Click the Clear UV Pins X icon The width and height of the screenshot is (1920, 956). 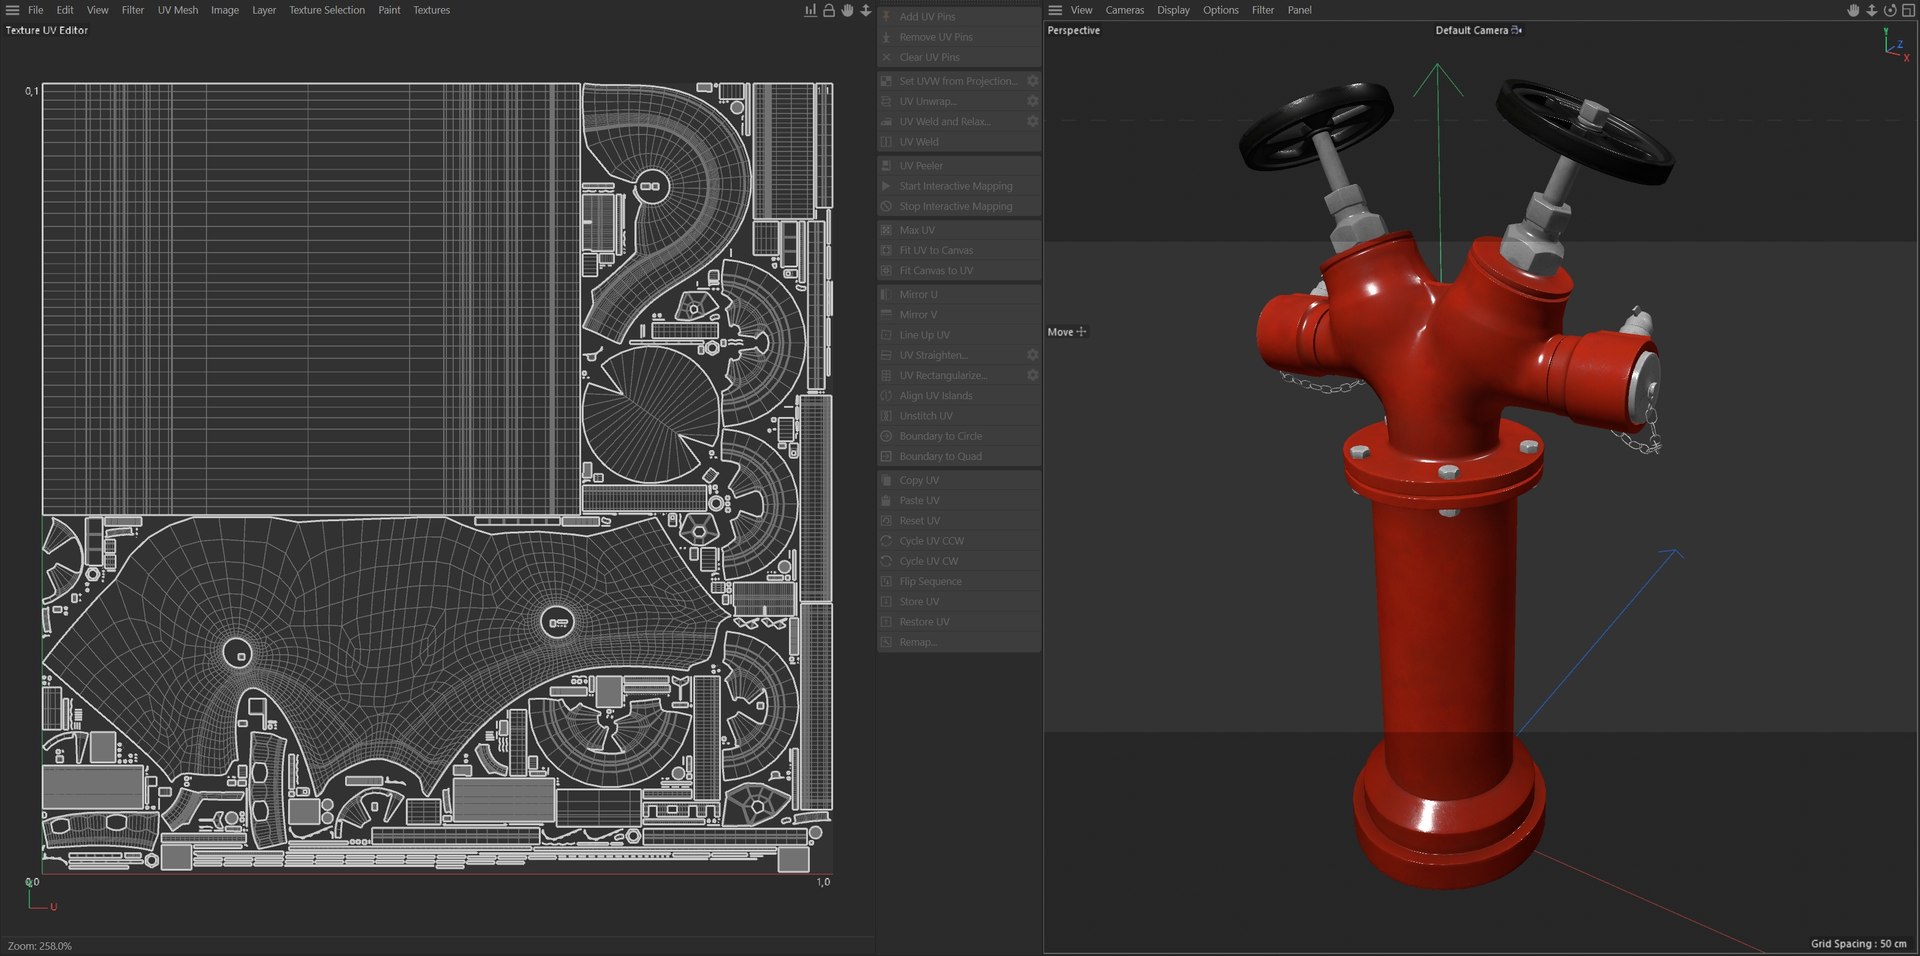(886, 57)
